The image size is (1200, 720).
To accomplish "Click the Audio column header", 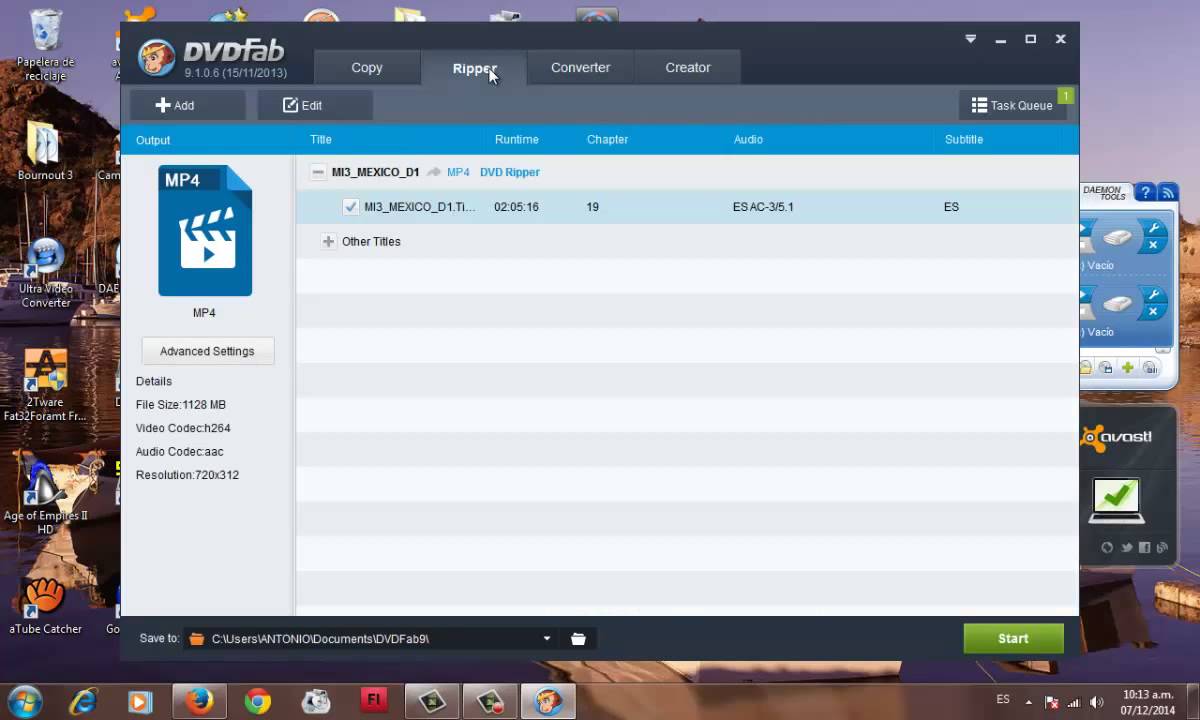I will 748,139.
